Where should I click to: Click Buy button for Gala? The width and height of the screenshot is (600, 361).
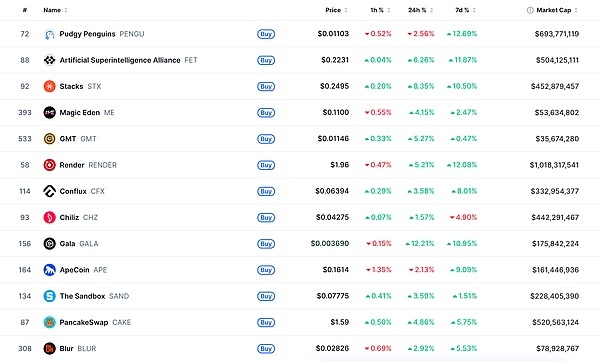click(266, 244)
